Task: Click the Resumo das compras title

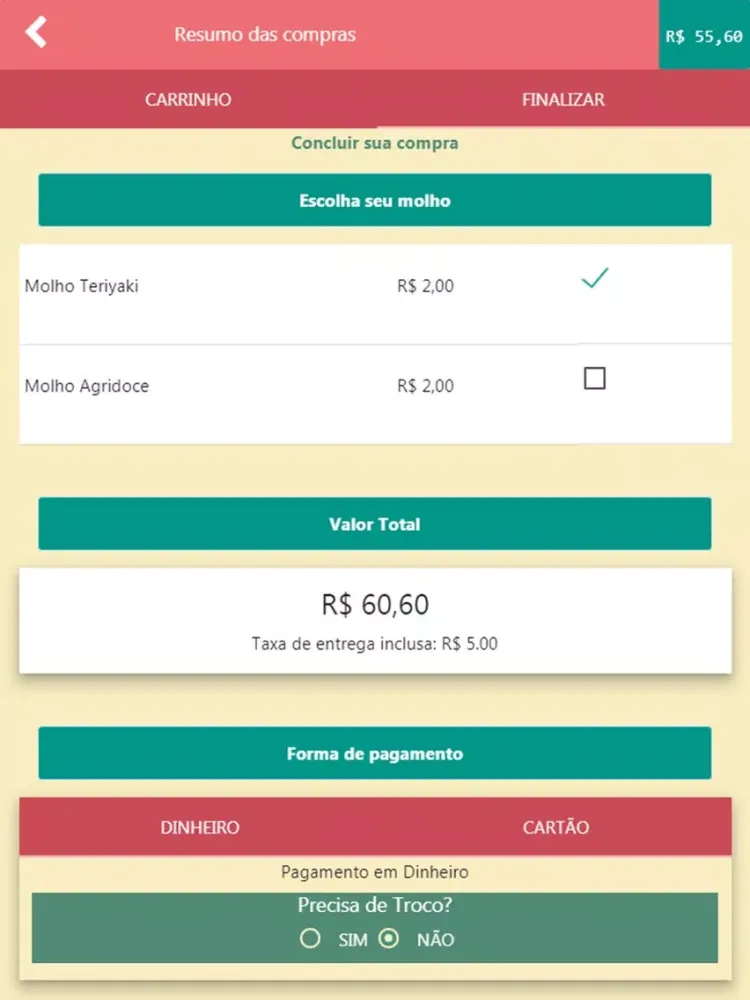Action: 265,35
